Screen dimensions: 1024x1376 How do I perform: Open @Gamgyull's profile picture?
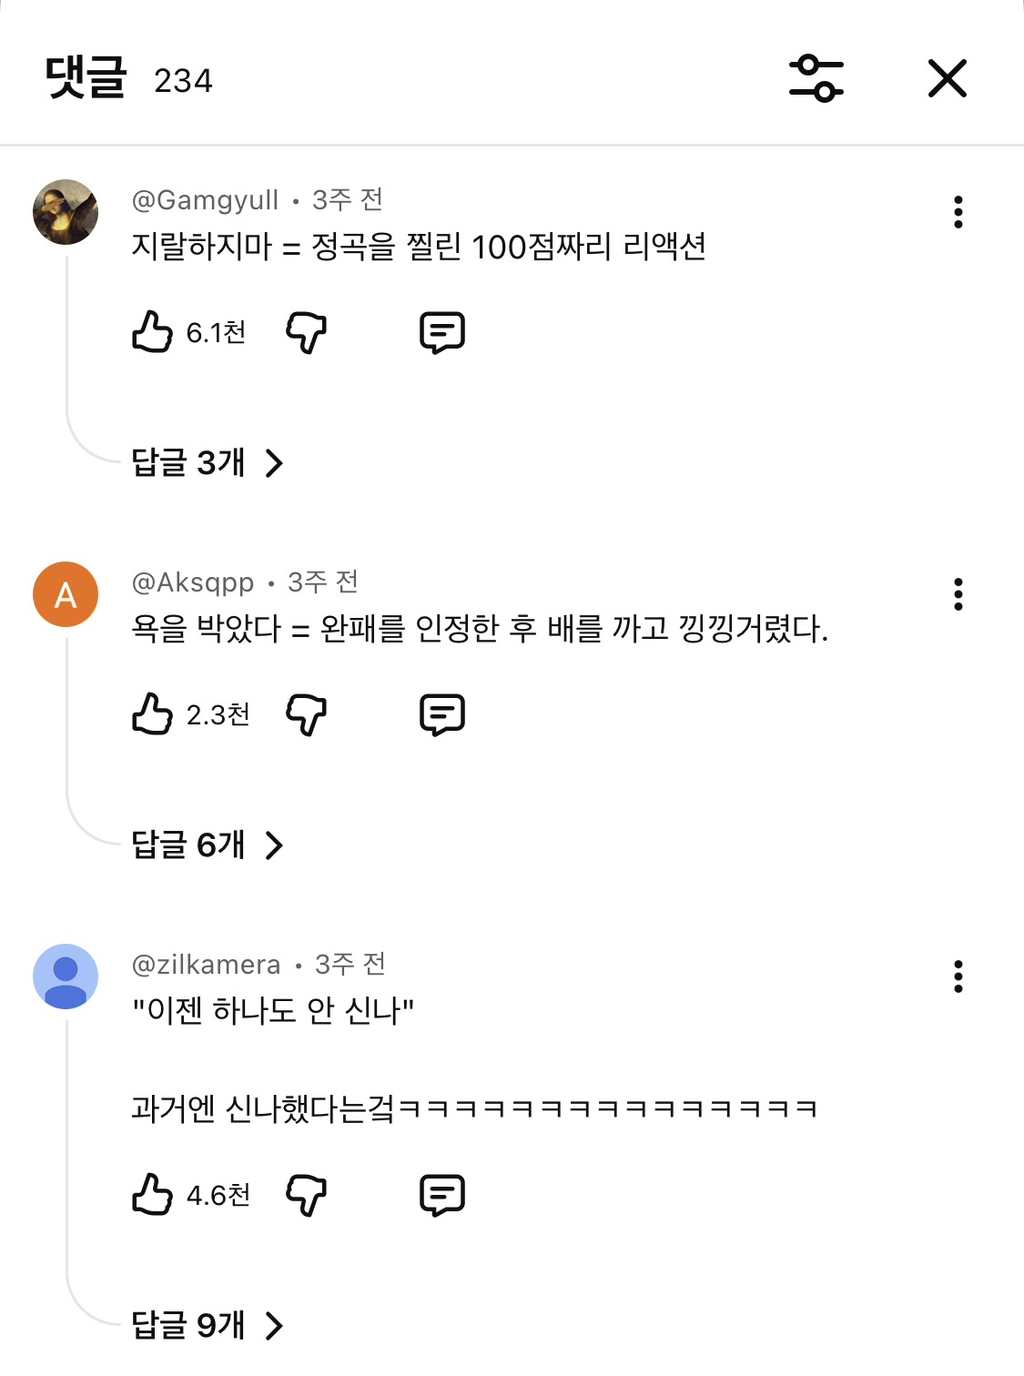coord(65,212)
